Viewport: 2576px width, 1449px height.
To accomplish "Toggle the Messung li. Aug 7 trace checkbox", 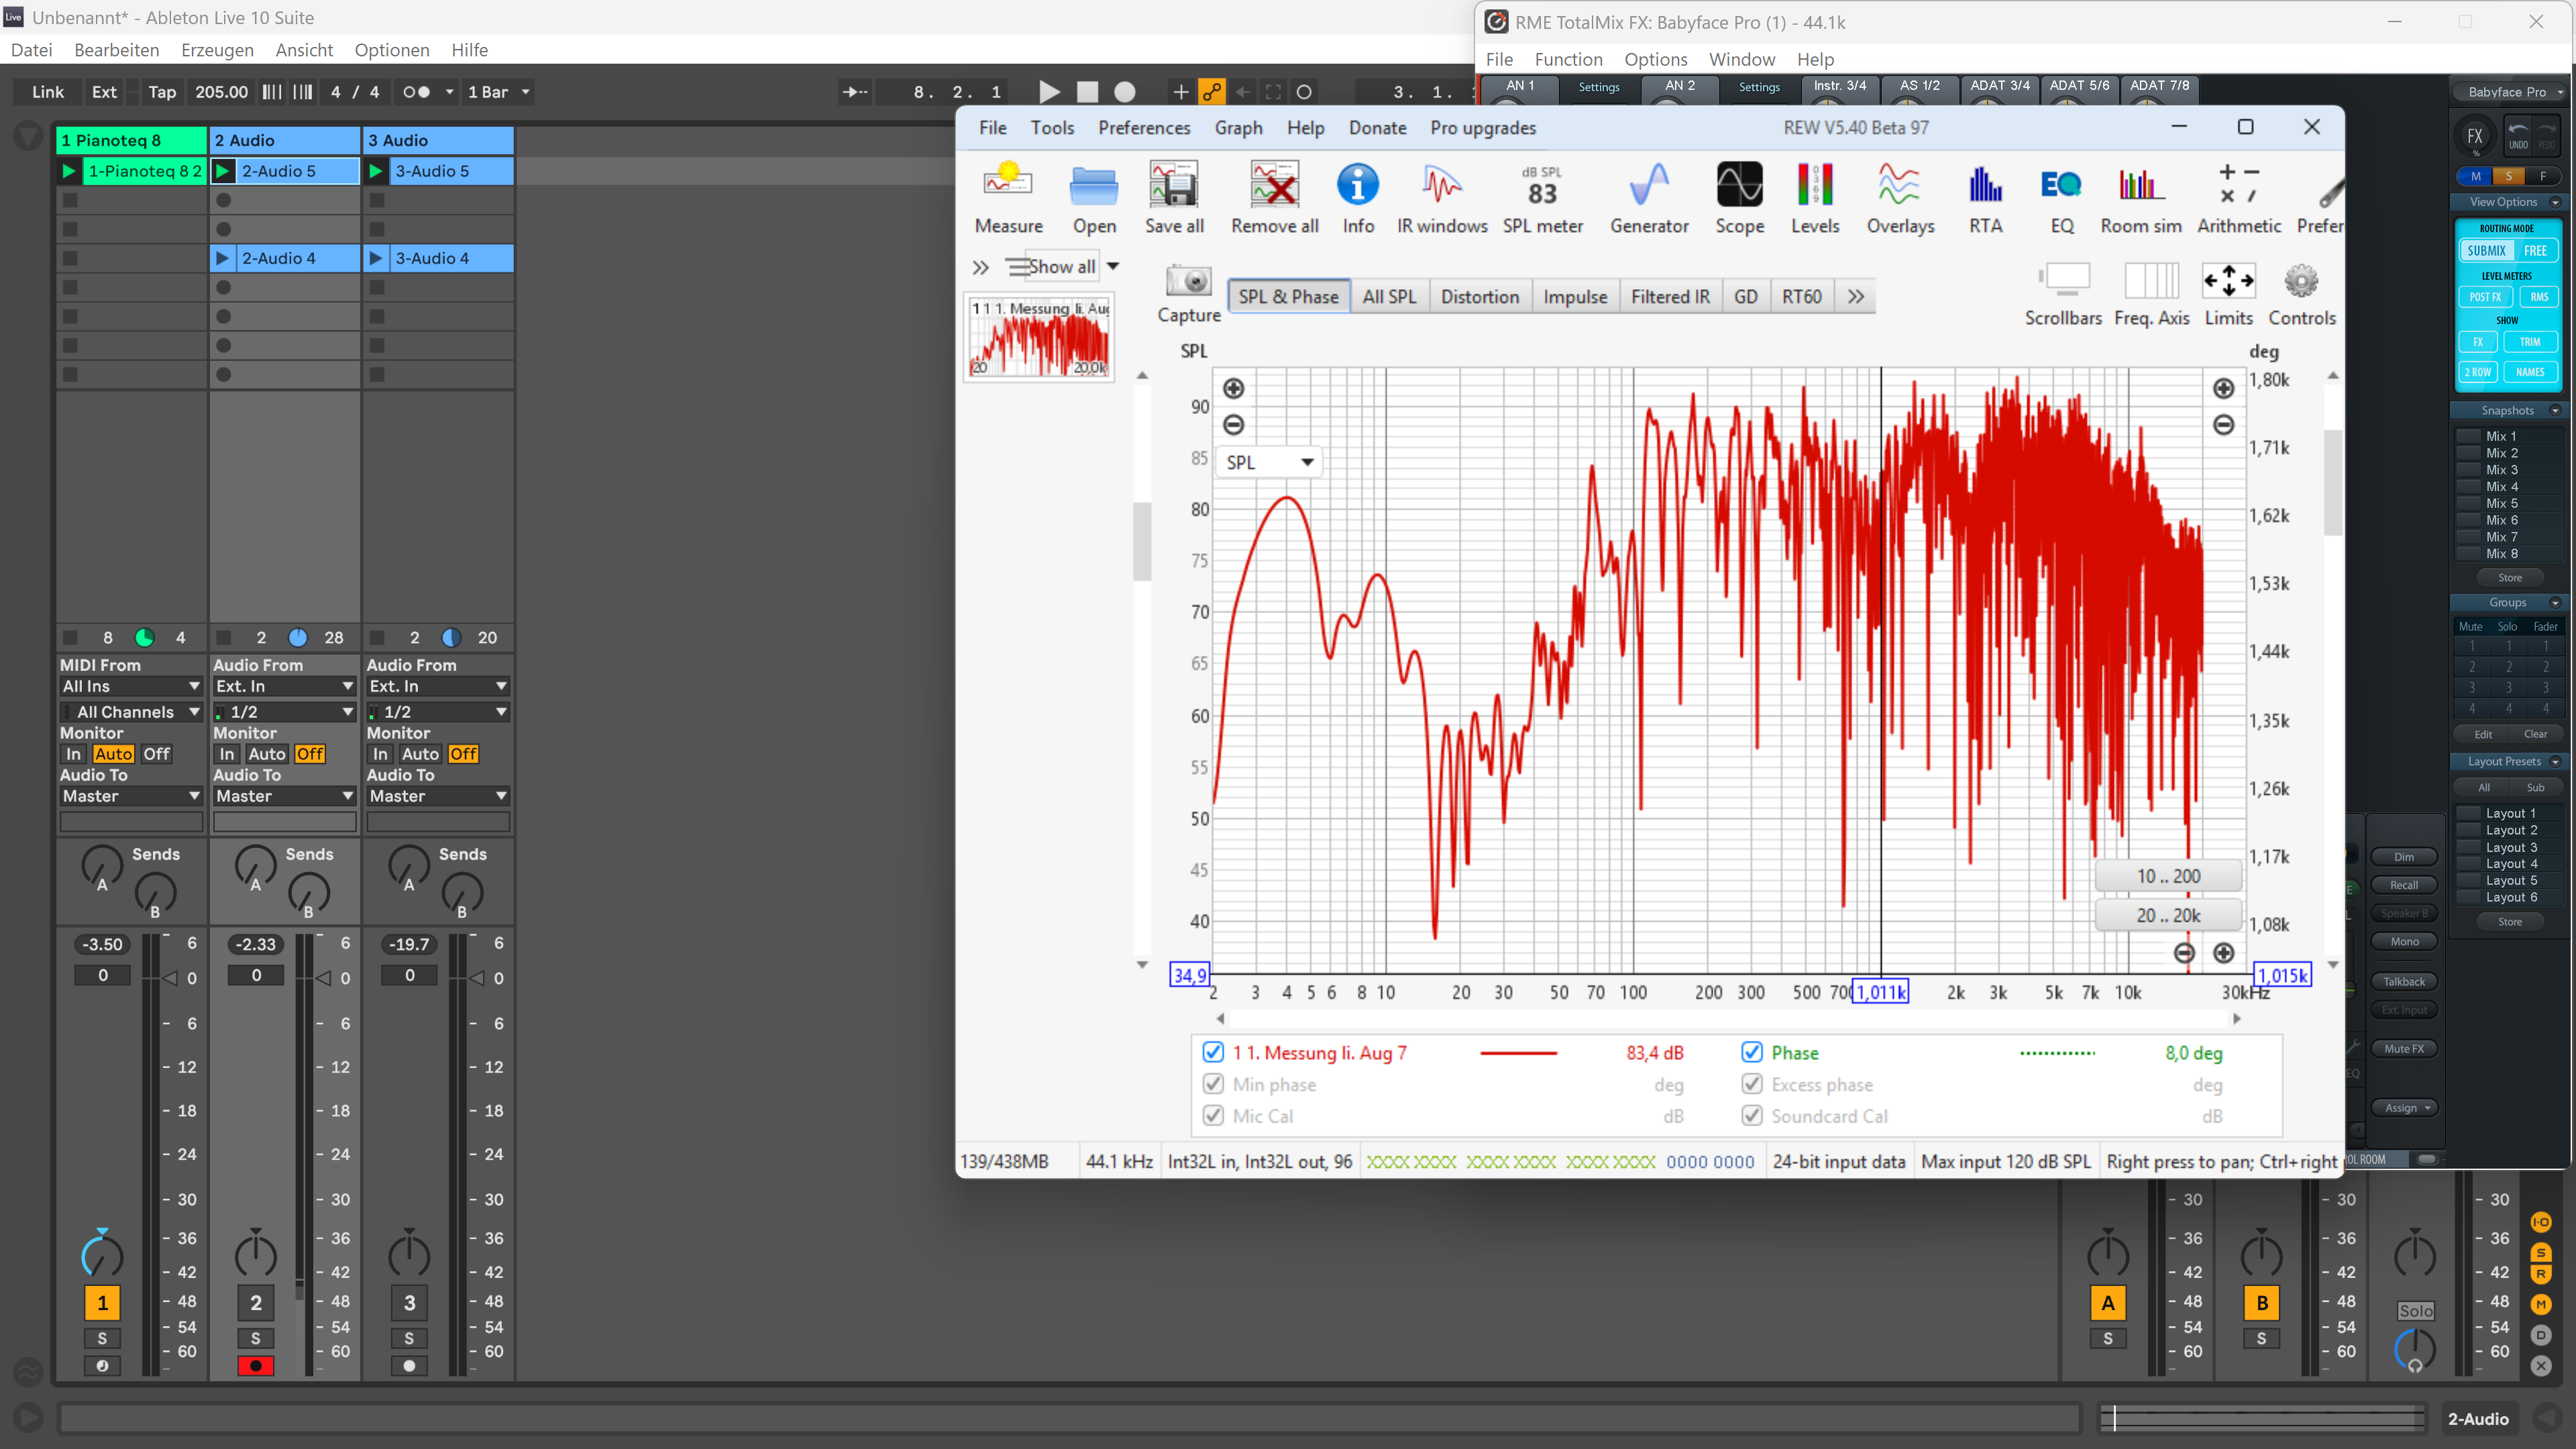I will point(1212,1052).
